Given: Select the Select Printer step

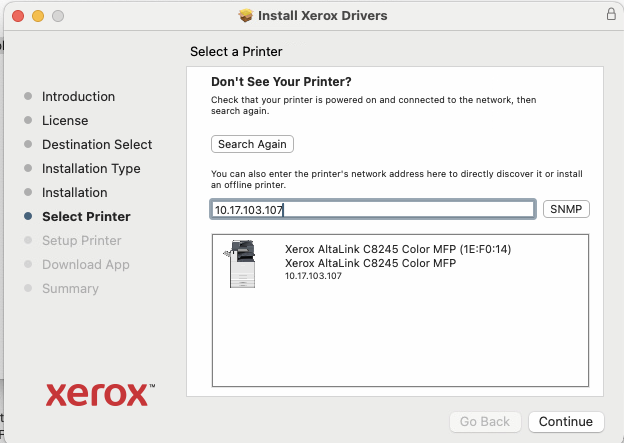Looking at the screenshot, I should point(86,217).
